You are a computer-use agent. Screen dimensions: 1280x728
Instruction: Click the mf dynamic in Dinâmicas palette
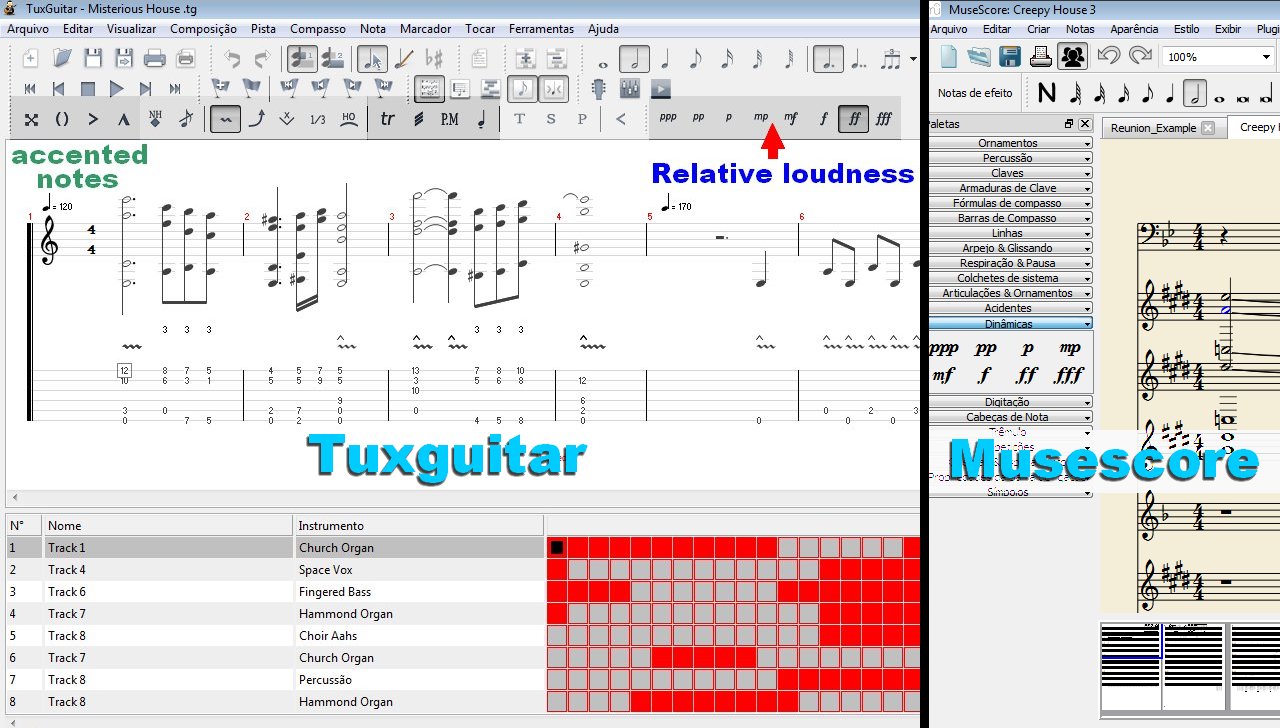943,376
